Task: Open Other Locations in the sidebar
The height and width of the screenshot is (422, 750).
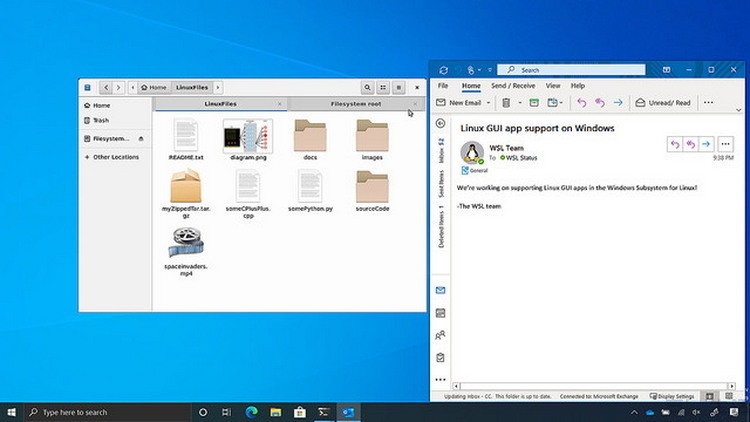Action: (111, 157)
